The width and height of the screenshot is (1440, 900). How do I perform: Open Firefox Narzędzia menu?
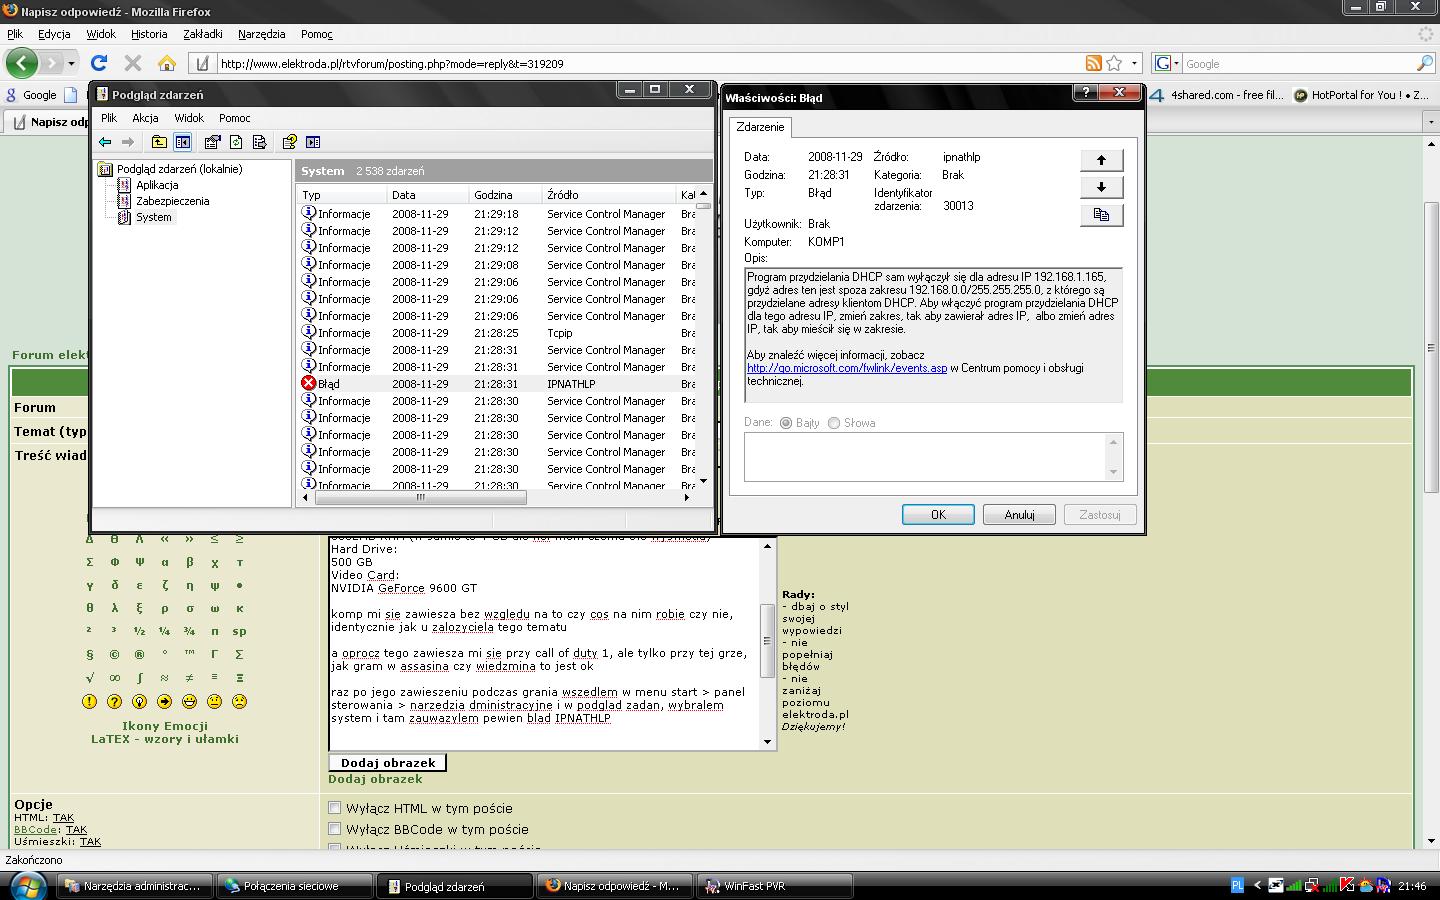click(262, 34)
